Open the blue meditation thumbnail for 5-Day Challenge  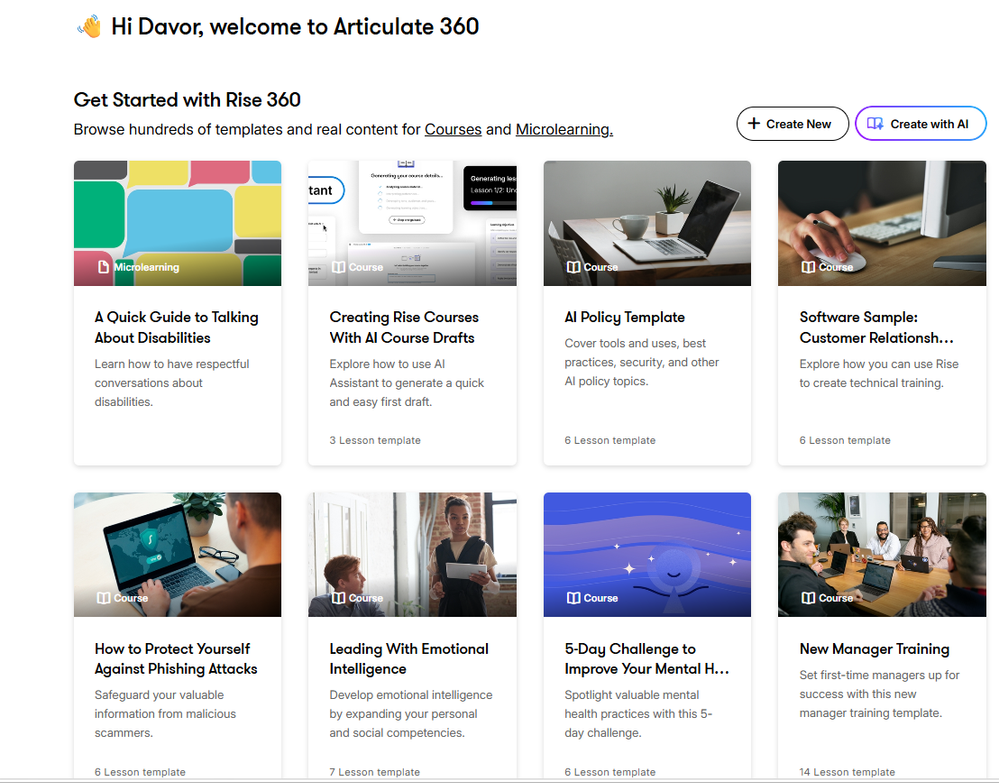point(647,554)
